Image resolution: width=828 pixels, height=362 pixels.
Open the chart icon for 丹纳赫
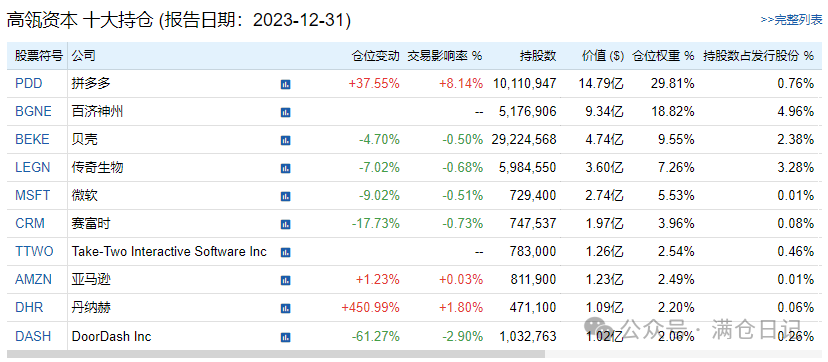pyautogui.click(x=285, y=308)
